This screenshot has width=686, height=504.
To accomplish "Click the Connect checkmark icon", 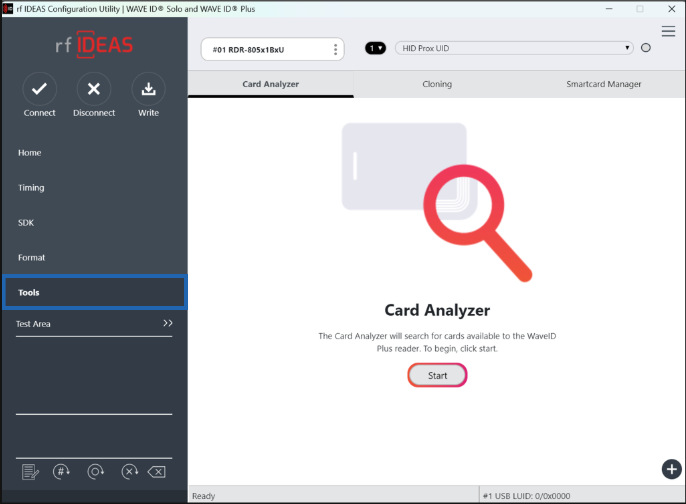I will click(x=39, y=89).
